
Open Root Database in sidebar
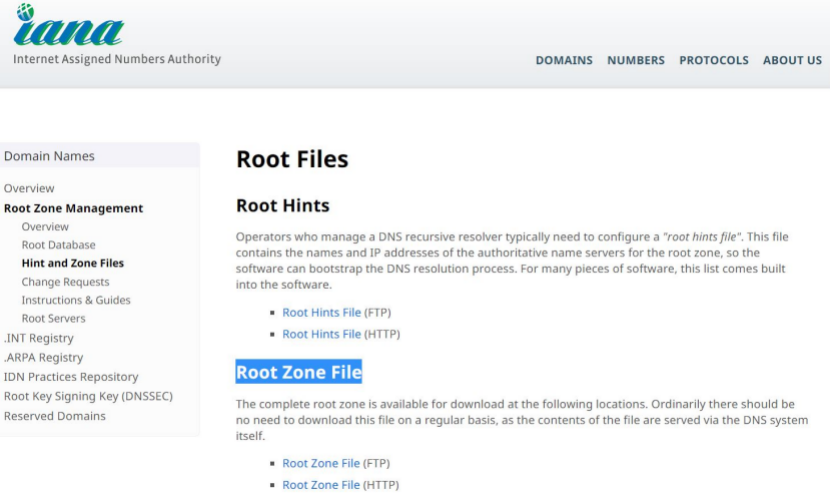pos(58,245)
